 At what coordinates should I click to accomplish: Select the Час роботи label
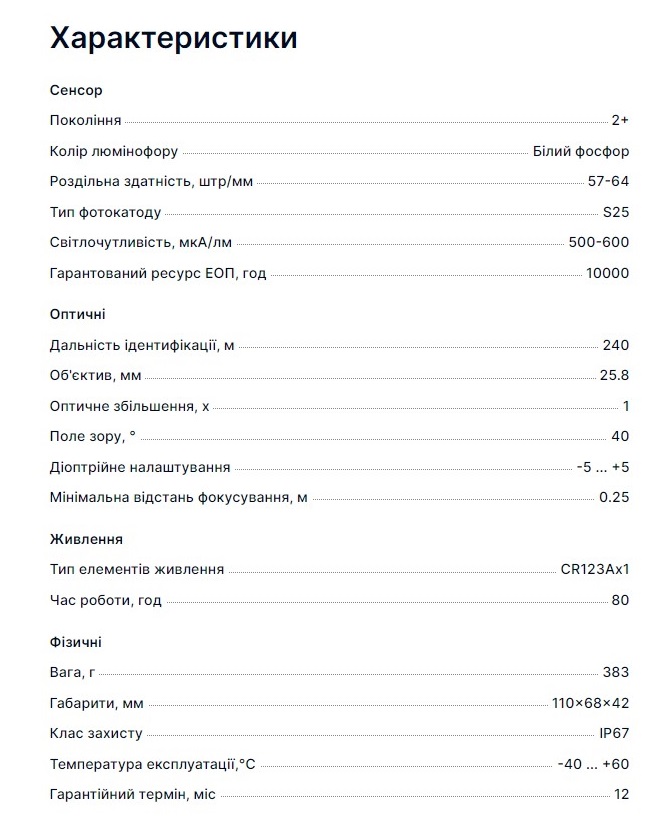[105, 601]
